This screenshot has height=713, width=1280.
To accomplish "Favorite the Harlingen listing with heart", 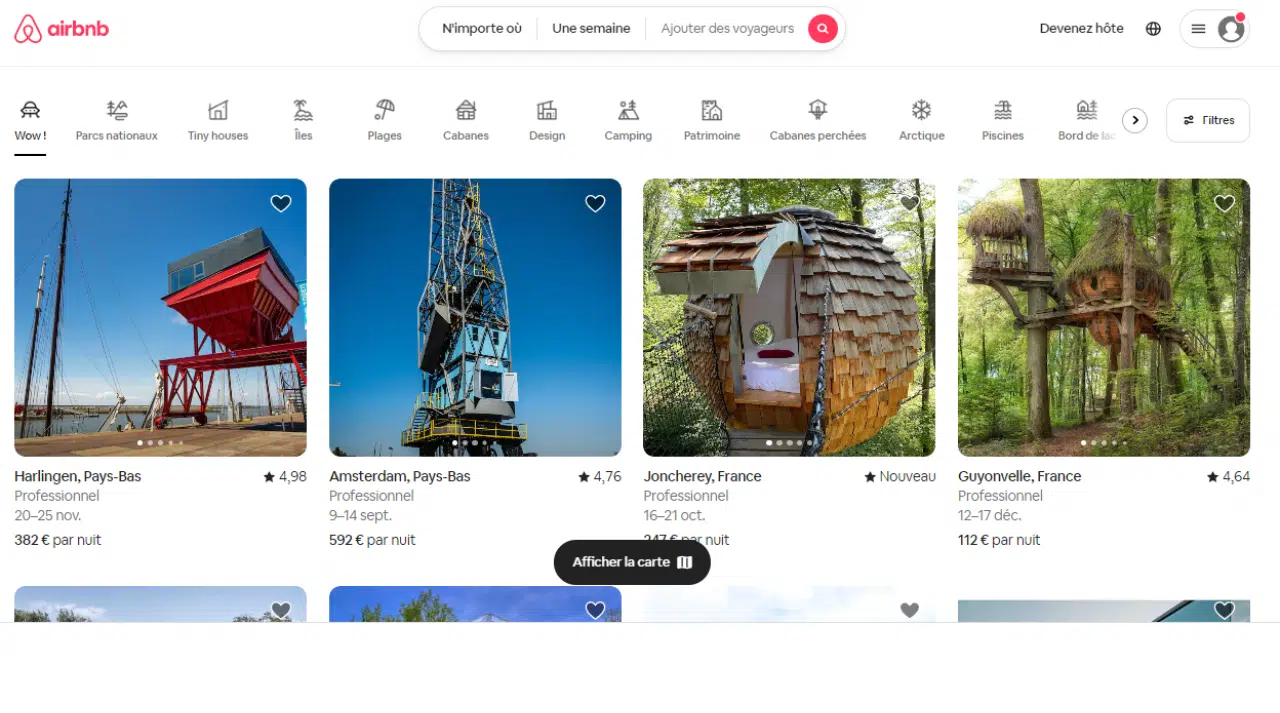I will (x=281, y=204).
